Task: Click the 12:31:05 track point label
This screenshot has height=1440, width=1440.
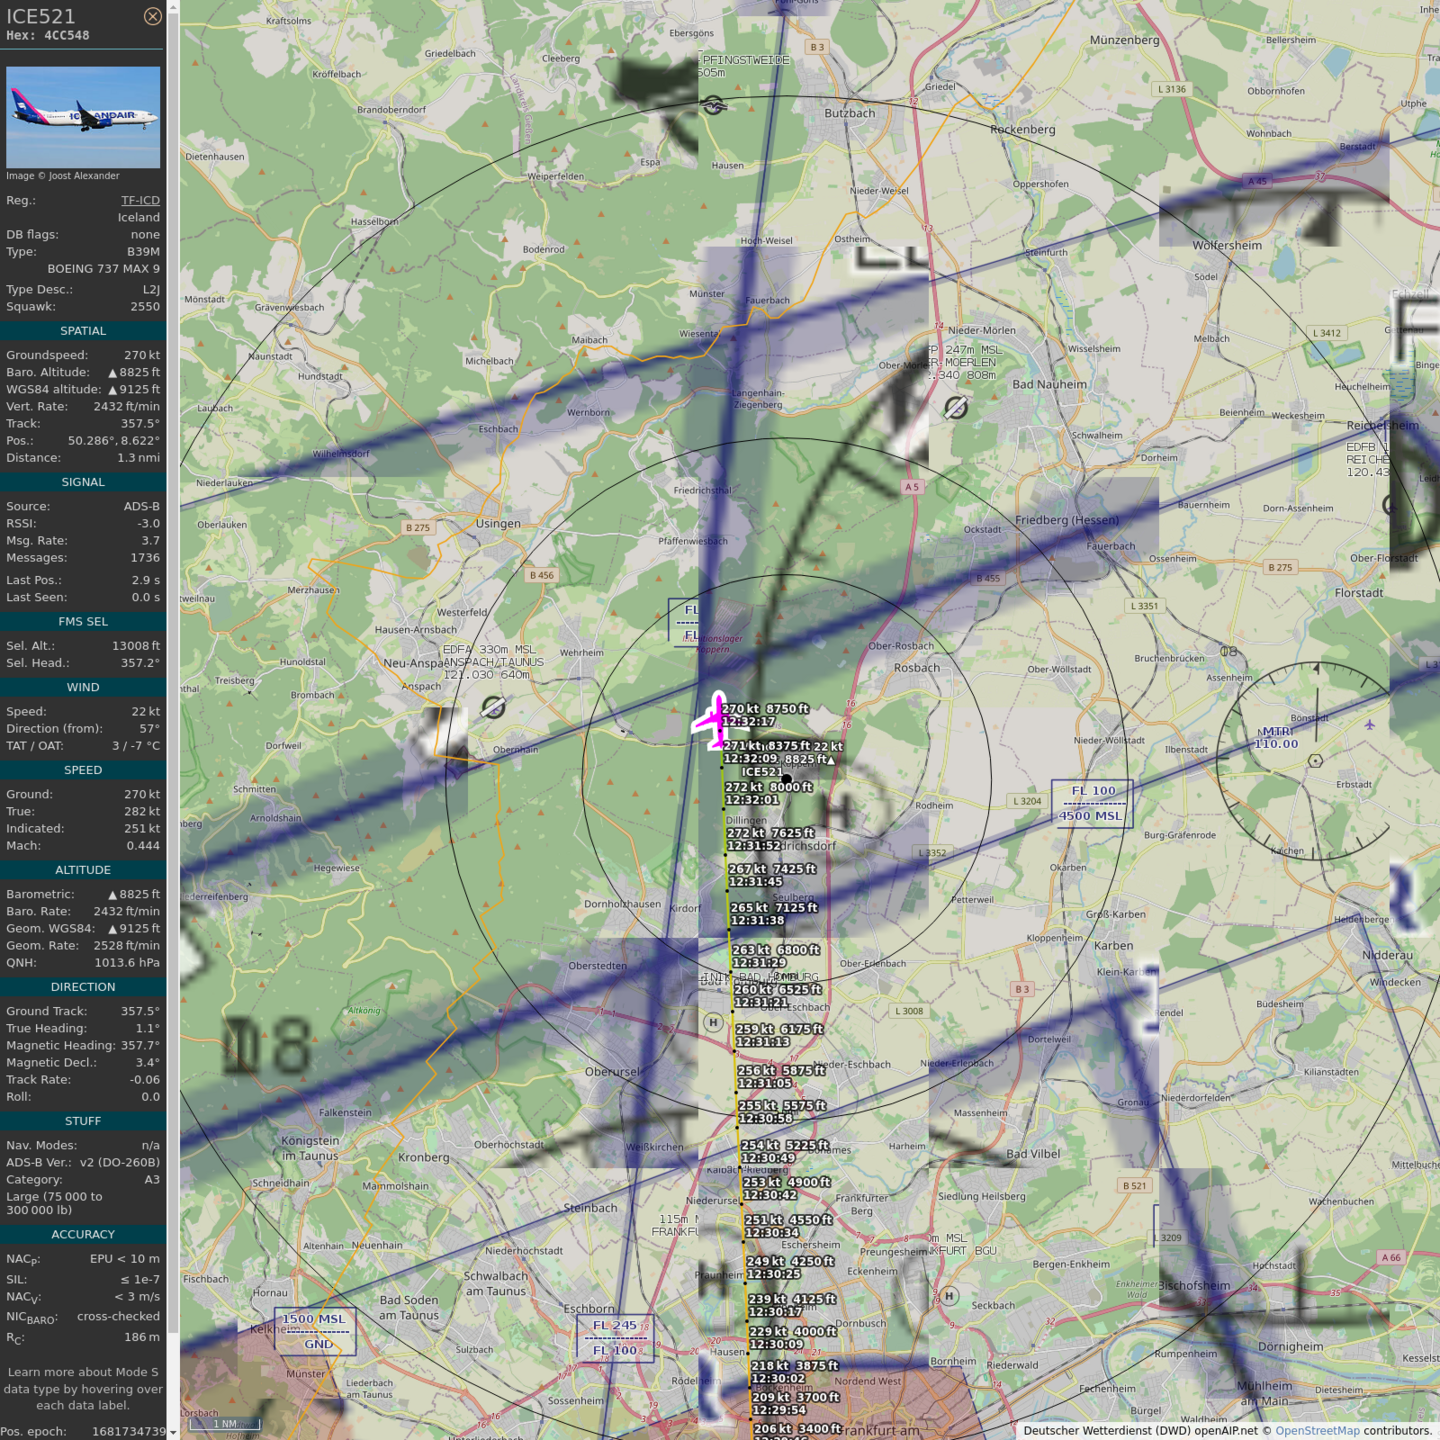Action: pos(765,1083)
